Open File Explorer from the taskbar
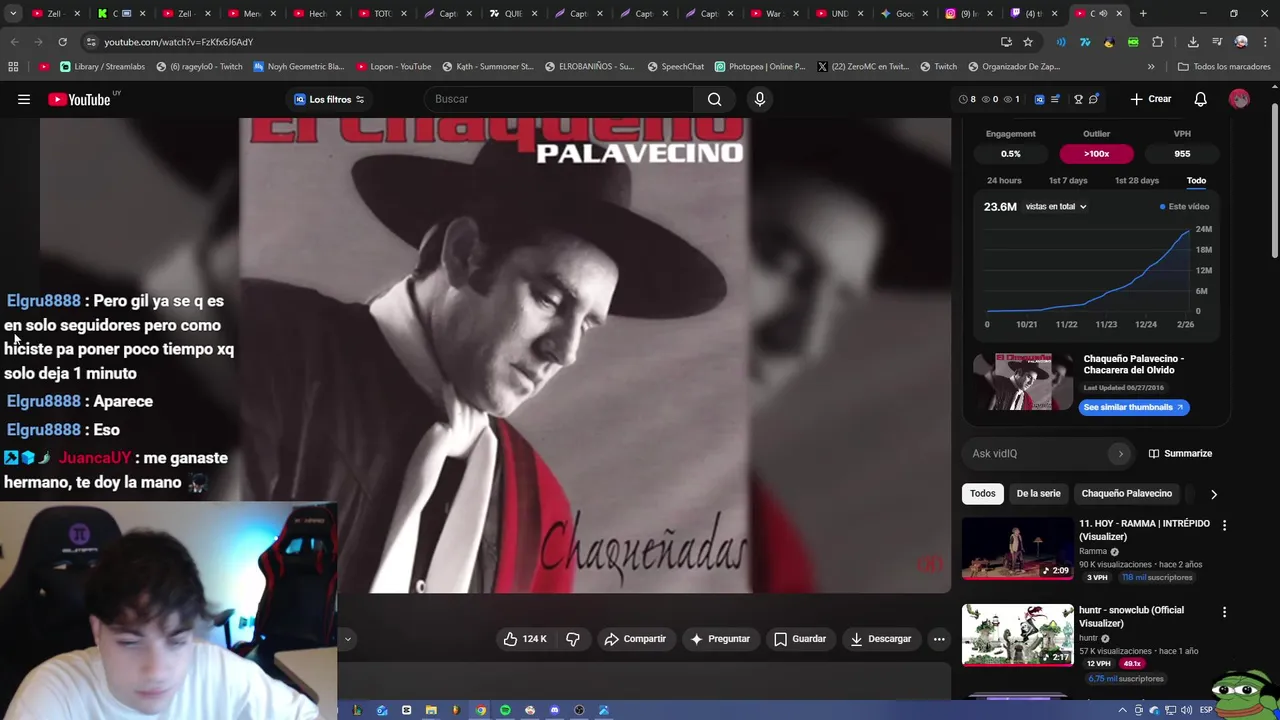 [431, 710]
